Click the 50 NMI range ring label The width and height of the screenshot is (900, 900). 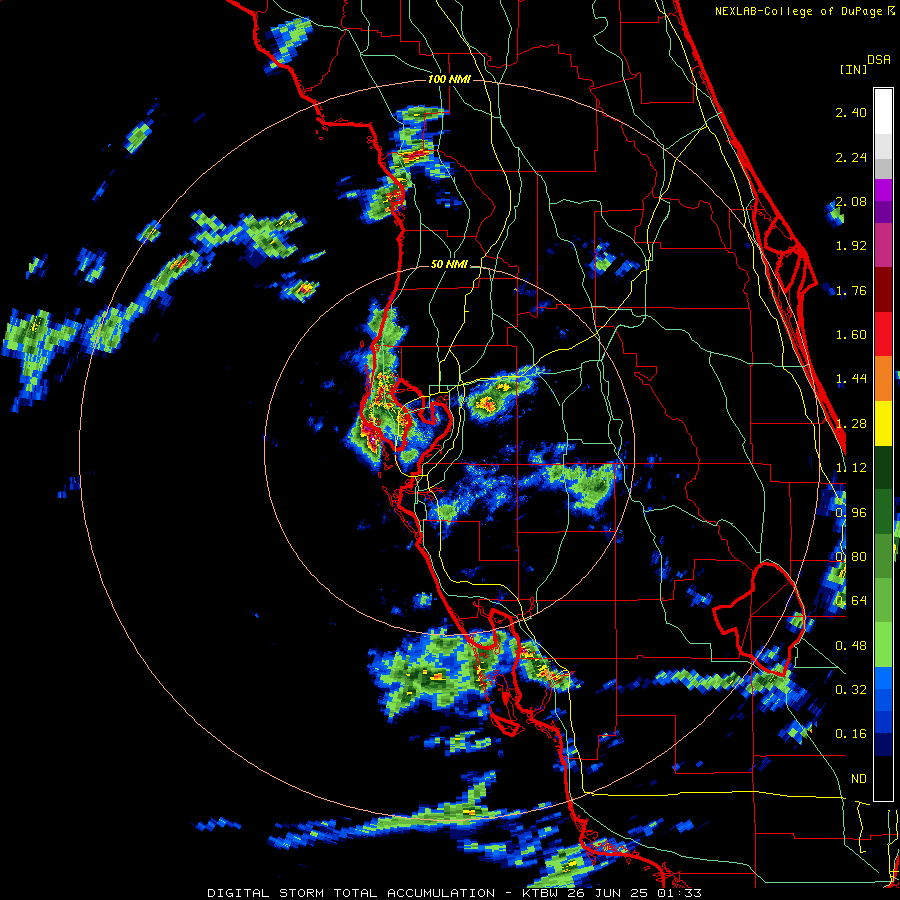(x=449, y=265)
